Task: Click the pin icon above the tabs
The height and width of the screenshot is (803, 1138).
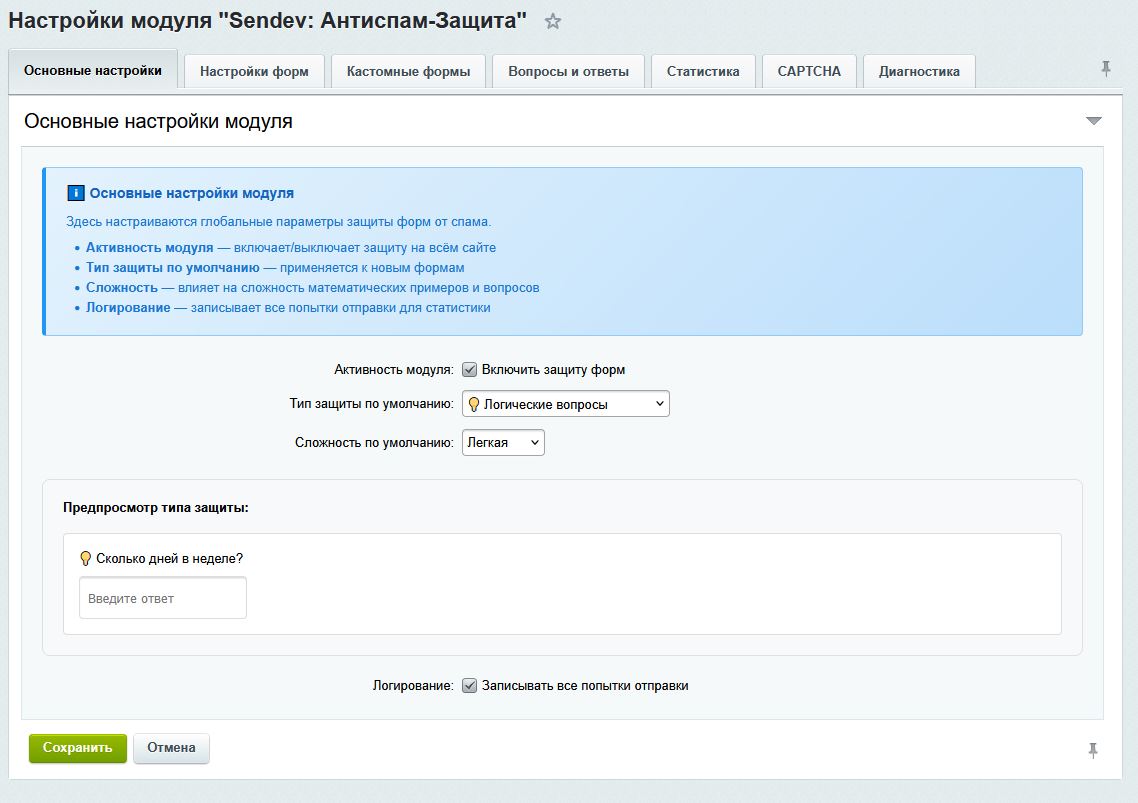Action: 1105,68
